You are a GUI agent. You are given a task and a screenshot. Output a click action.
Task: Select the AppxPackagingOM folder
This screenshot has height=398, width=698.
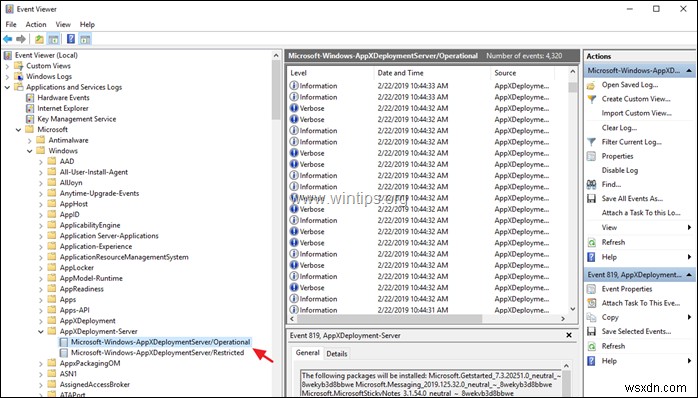[90, 363]
